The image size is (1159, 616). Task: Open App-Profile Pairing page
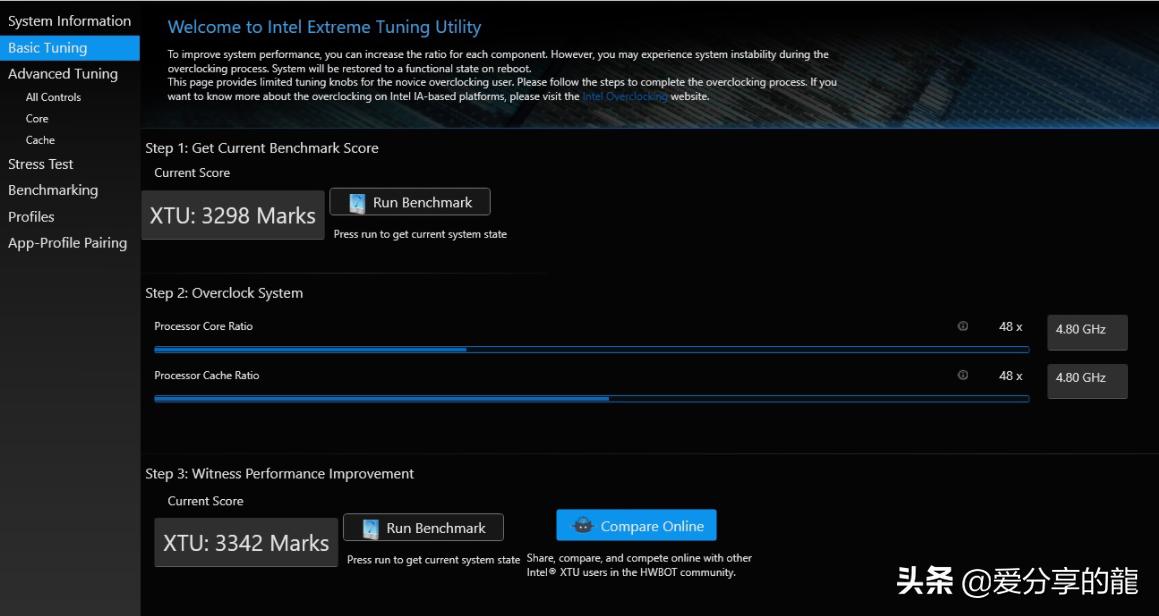pyautogui.click(x=67, y=242)
